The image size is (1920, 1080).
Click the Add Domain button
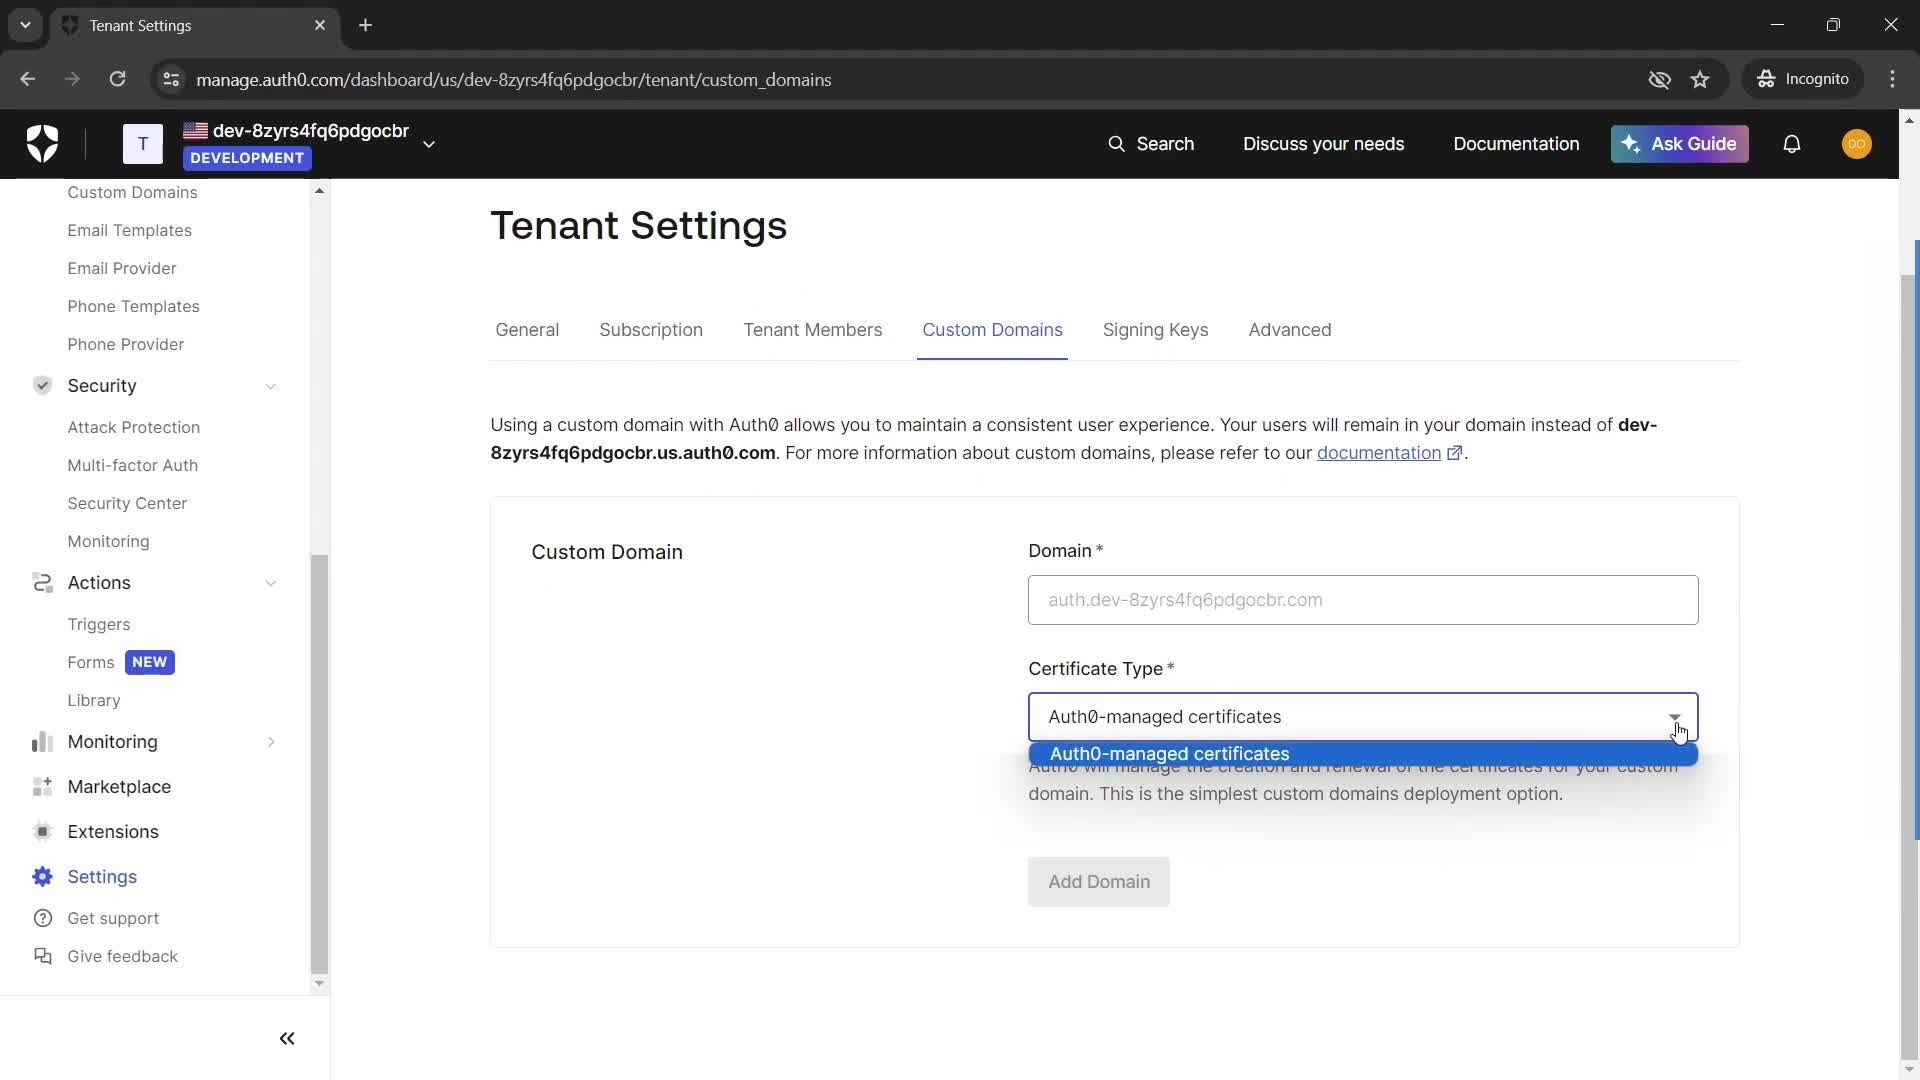[x=1098, y=882]
